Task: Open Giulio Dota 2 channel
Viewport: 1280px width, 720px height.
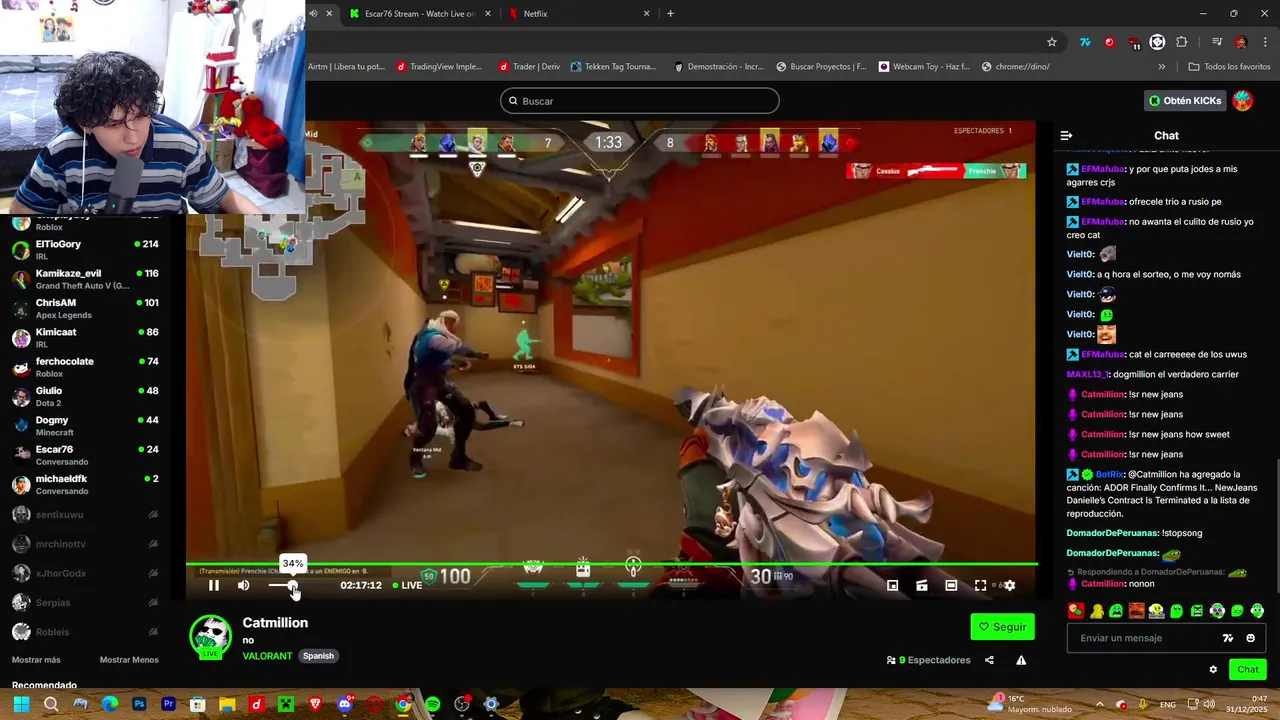Action: [85, 396]
